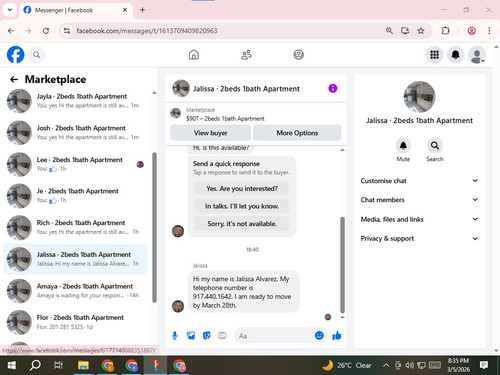Open Lee's 2beds 1bath Apartment chat
Screen dimensions: 500x375
(x=76, y=164)
